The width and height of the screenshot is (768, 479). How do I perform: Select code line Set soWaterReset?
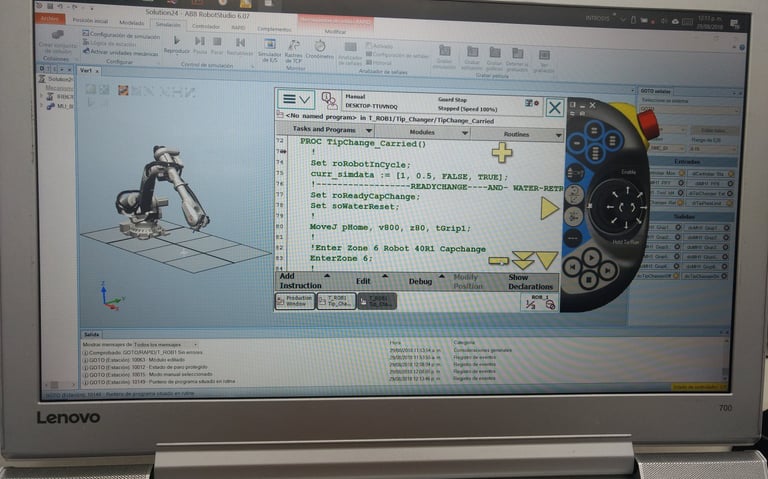(x=355, y=206)
